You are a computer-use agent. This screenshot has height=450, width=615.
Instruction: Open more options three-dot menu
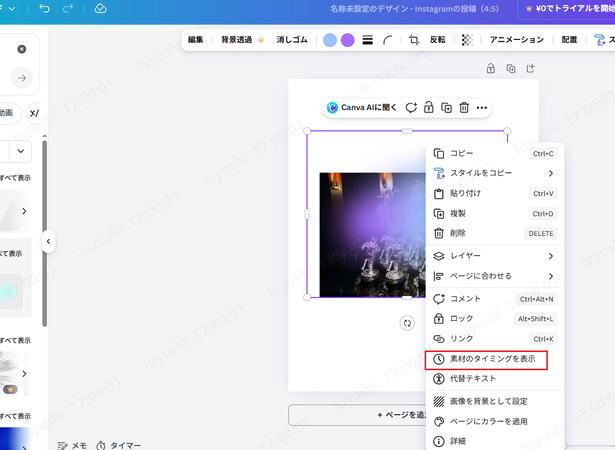pos(482,107)
